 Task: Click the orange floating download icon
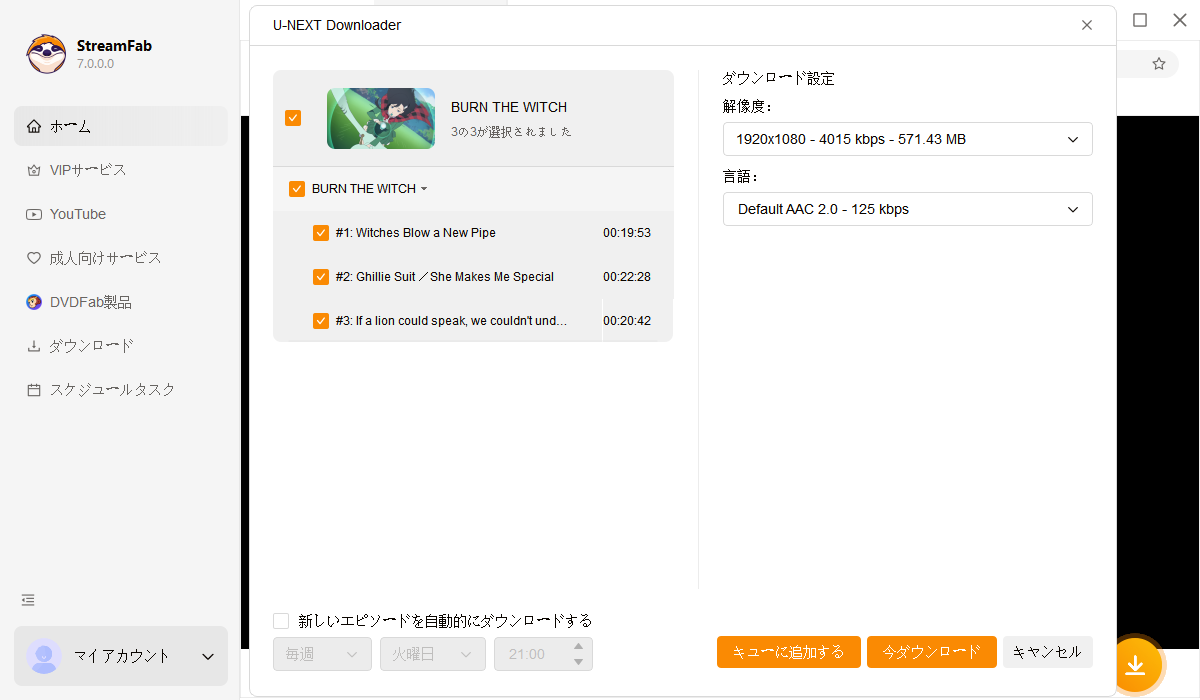point(1139,665)
